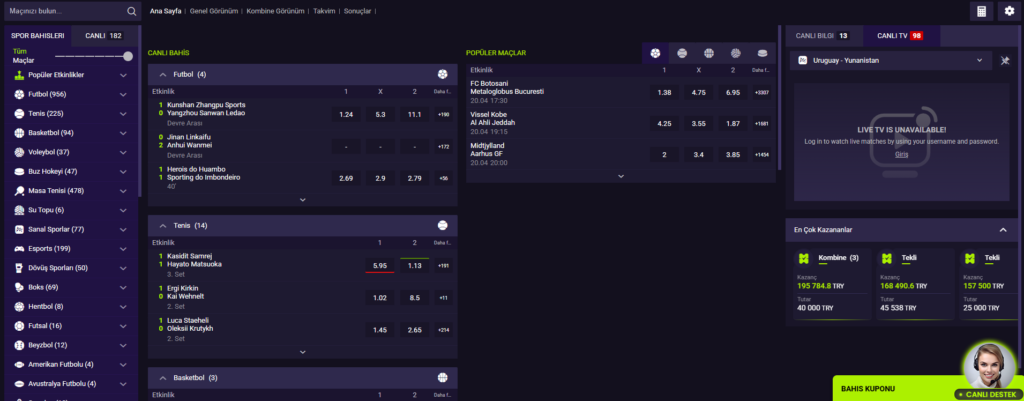
Task: Open the Sonuçlar menu item
Action: (357, 11)
